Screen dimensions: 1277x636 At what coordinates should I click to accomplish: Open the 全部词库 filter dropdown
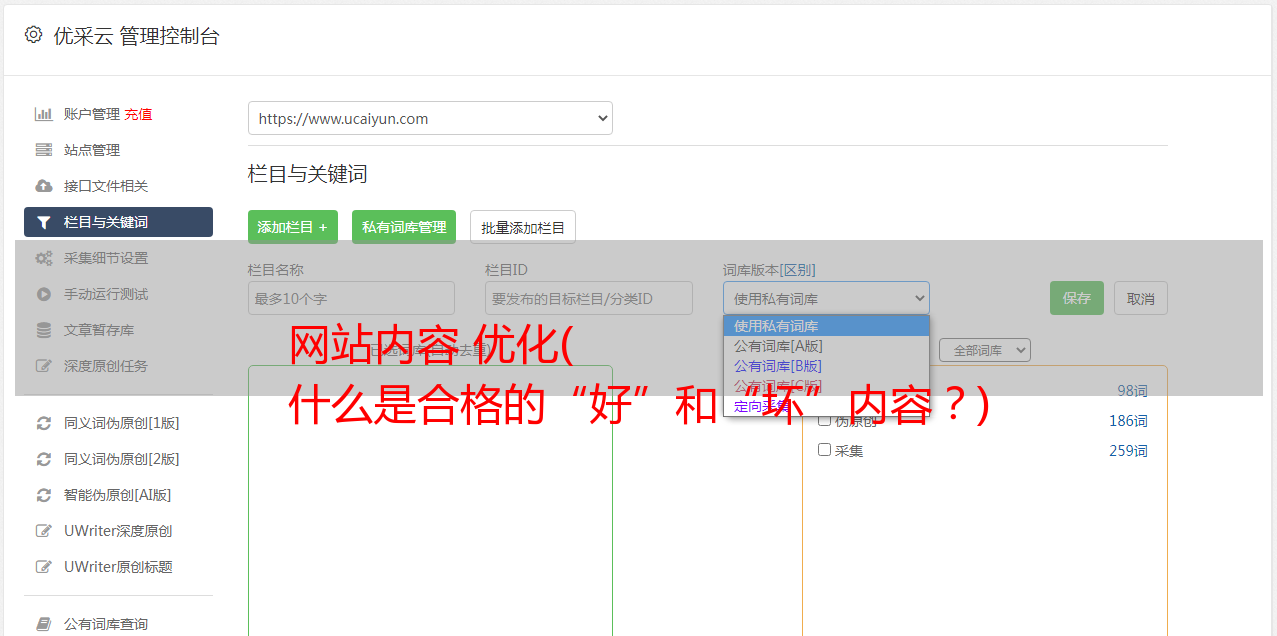point(985,350)
